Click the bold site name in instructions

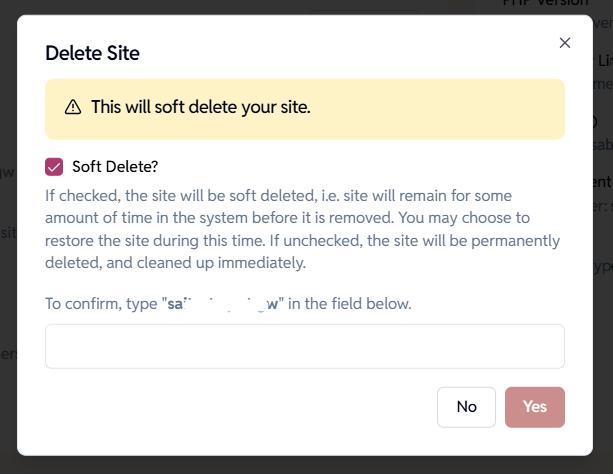220,303
